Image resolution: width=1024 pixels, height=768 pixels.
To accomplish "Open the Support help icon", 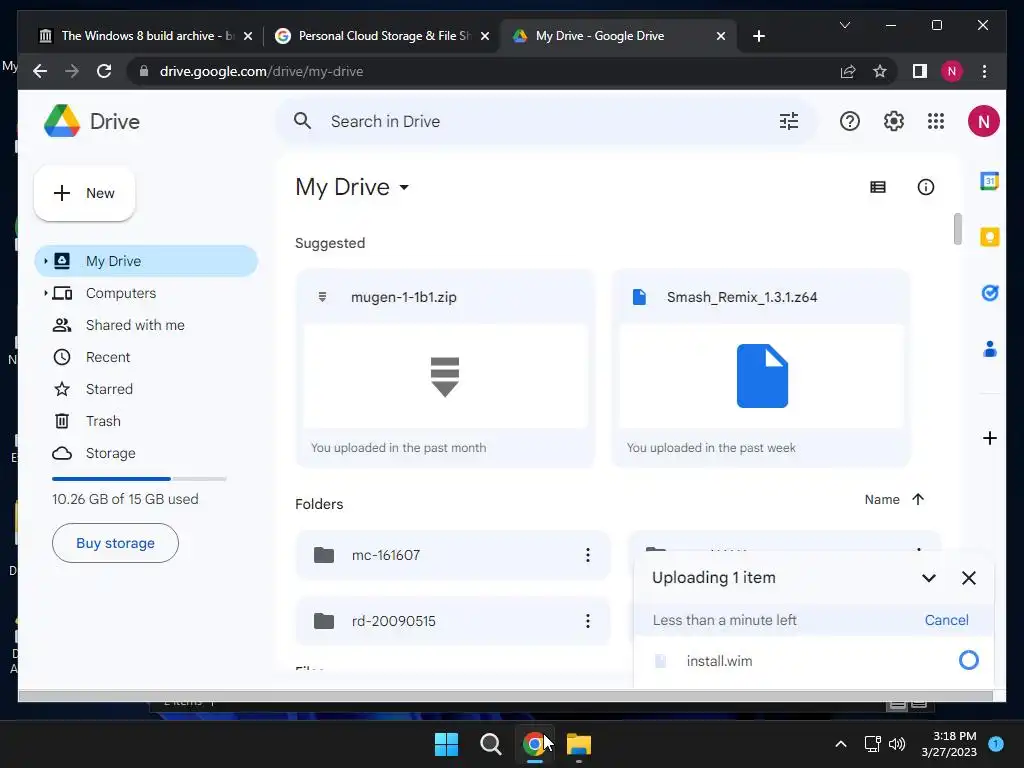I will point(850,121).
